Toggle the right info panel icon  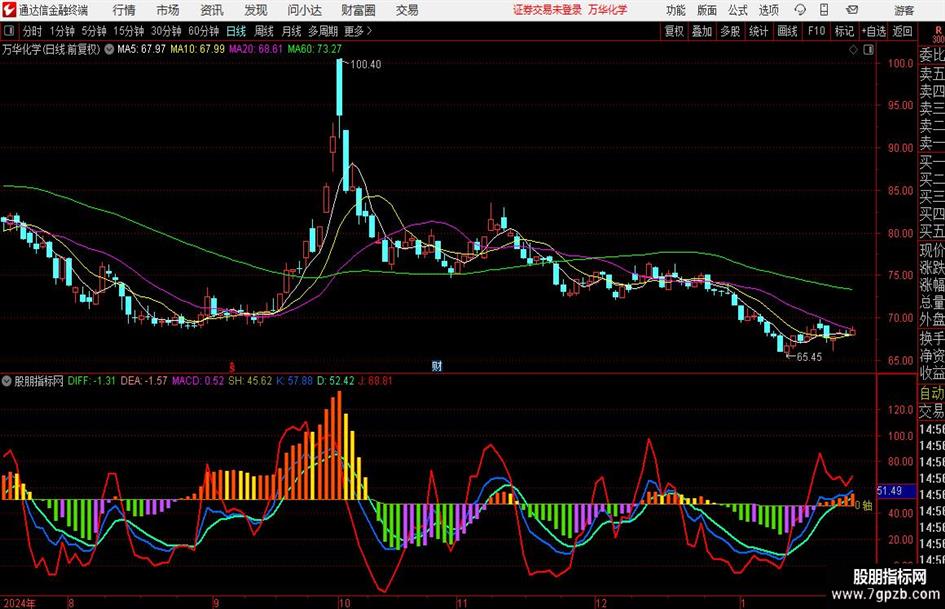point(868,50)
